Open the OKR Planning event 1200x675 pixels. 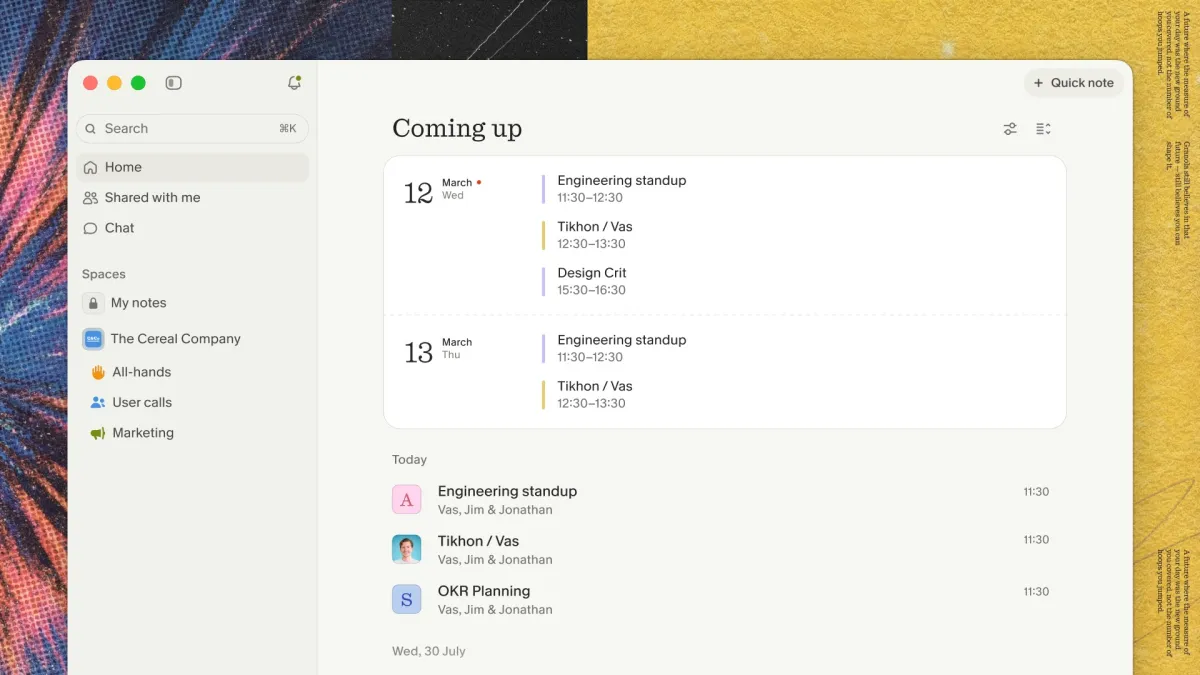[x=484, y=591]
